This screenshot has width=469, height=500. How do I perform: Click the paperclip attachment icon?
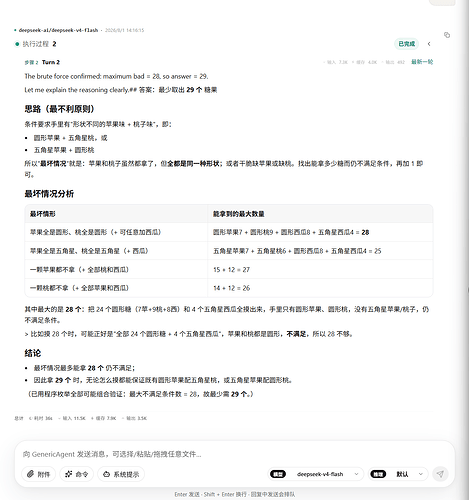point(31,474)
